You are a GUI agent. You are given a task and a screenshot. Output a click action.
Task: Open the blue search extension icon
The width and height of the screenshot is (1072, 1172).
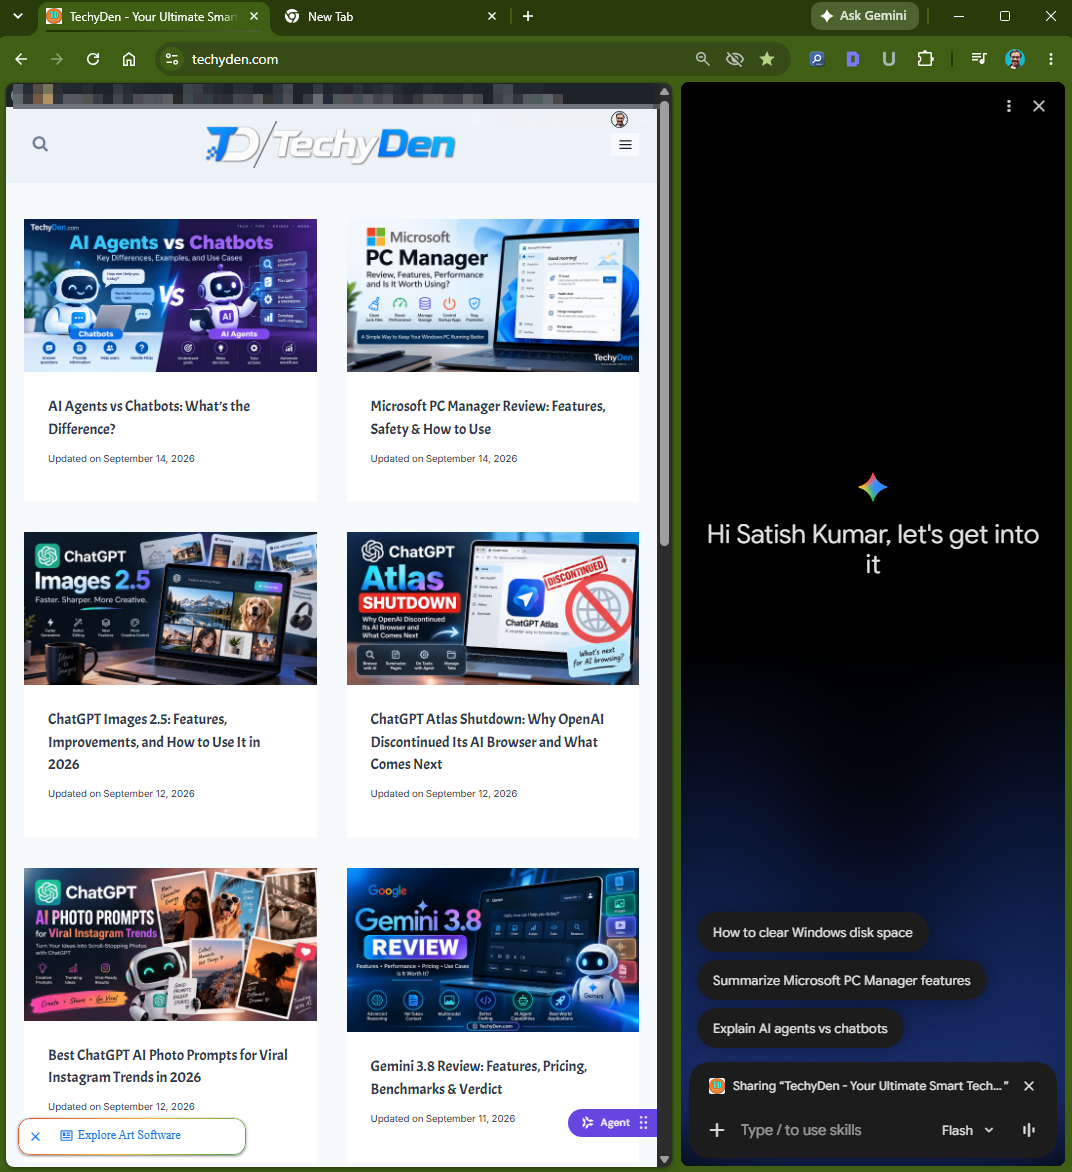click(x=817, y=59)
